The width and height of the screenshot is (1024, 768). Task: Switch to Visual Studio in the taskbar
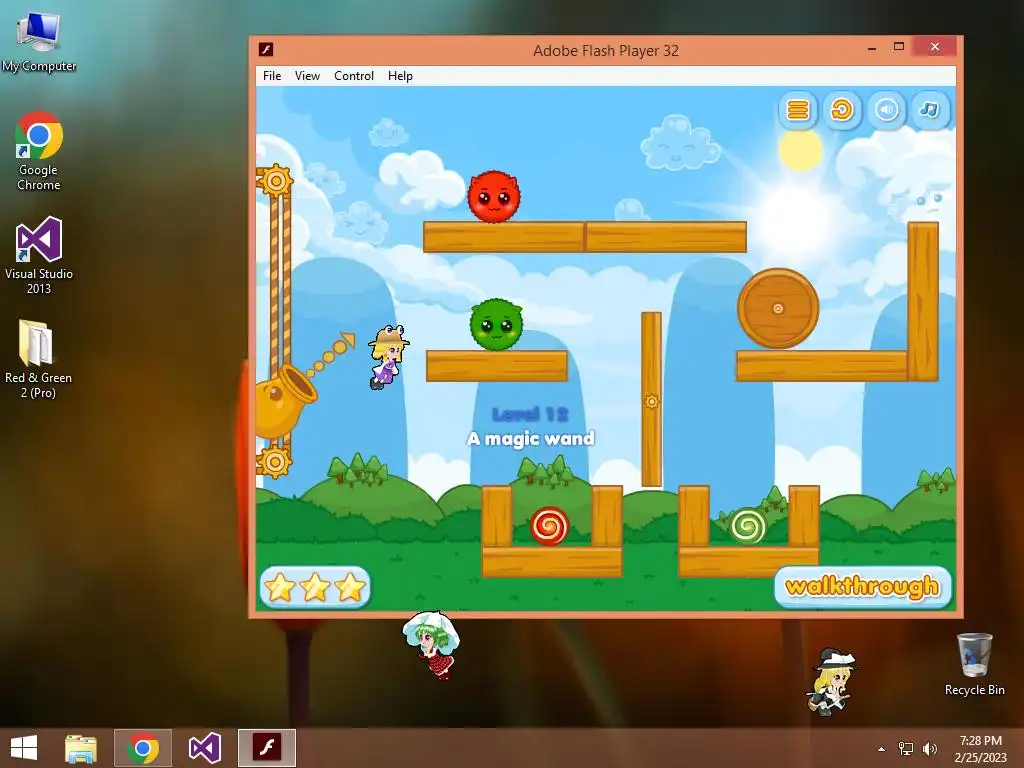coord(204,748)
